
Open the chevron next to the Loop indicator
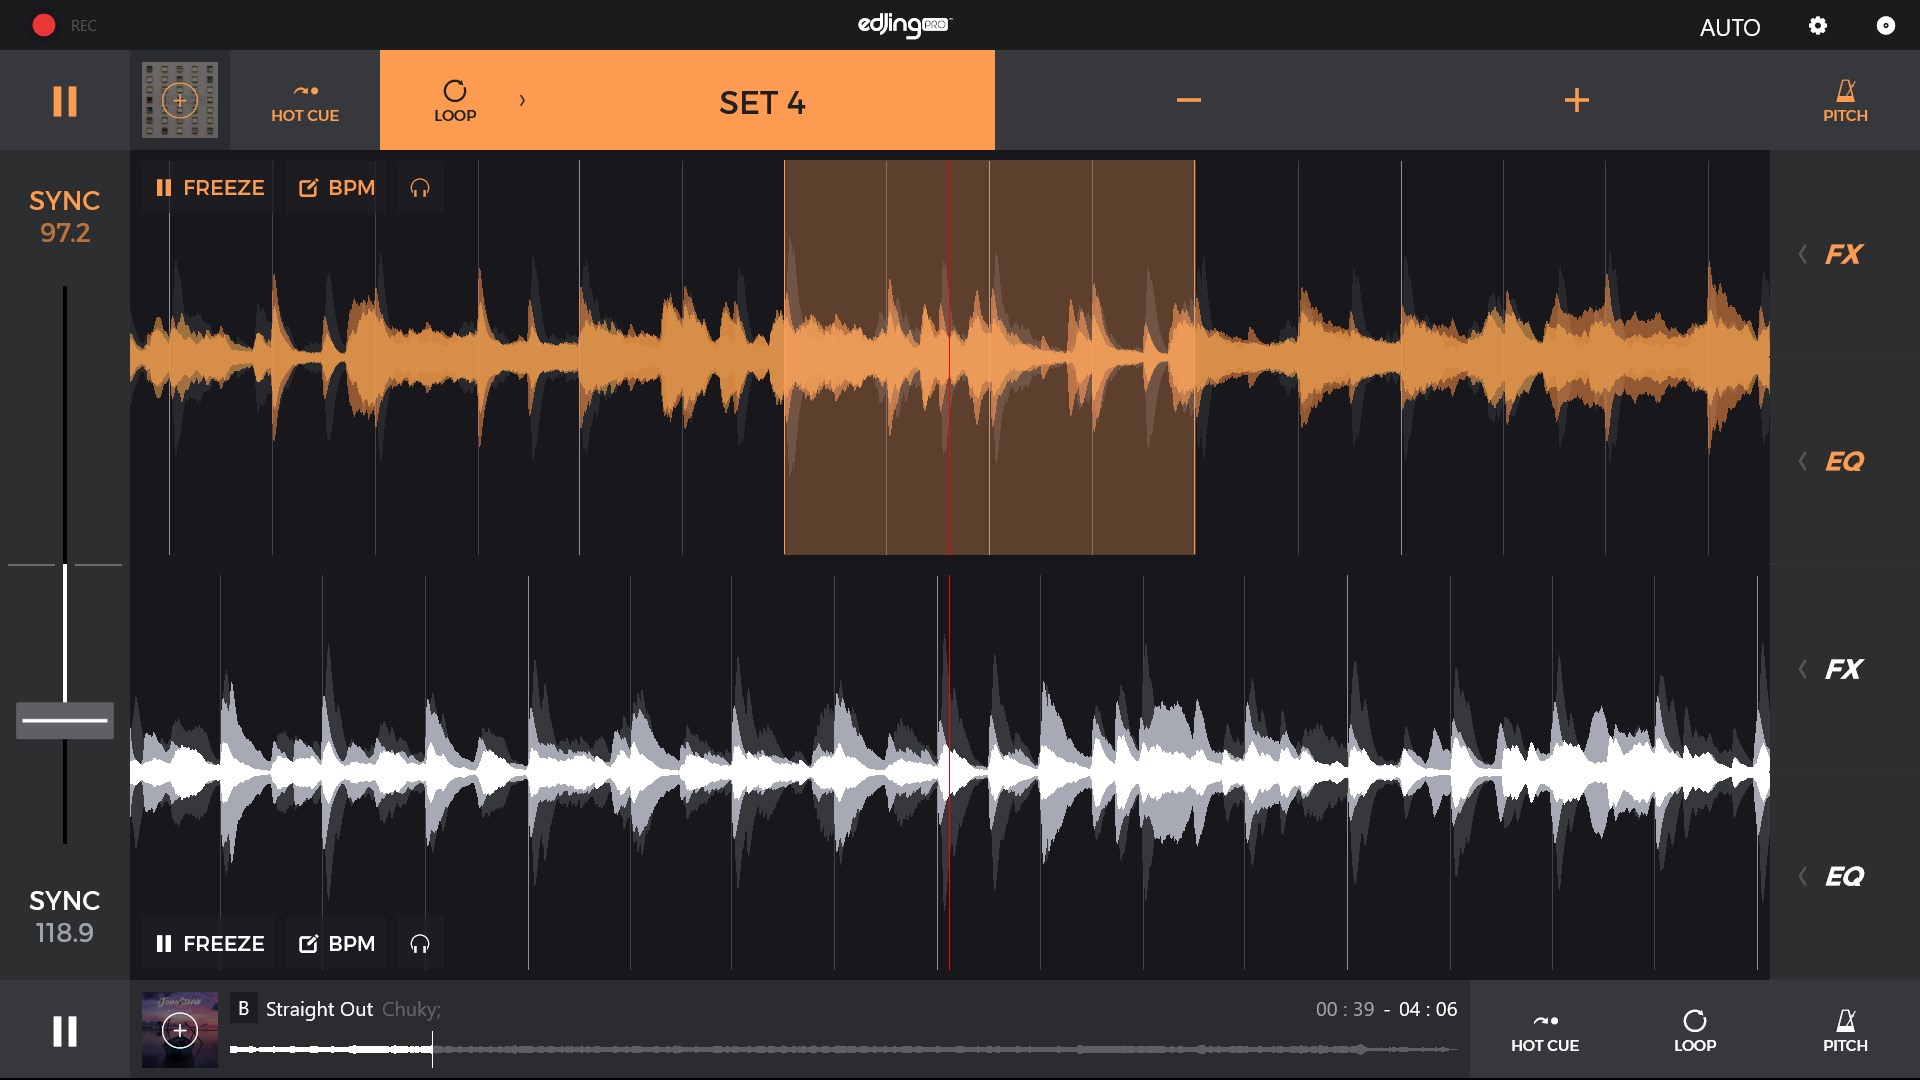tap(521, 100)
